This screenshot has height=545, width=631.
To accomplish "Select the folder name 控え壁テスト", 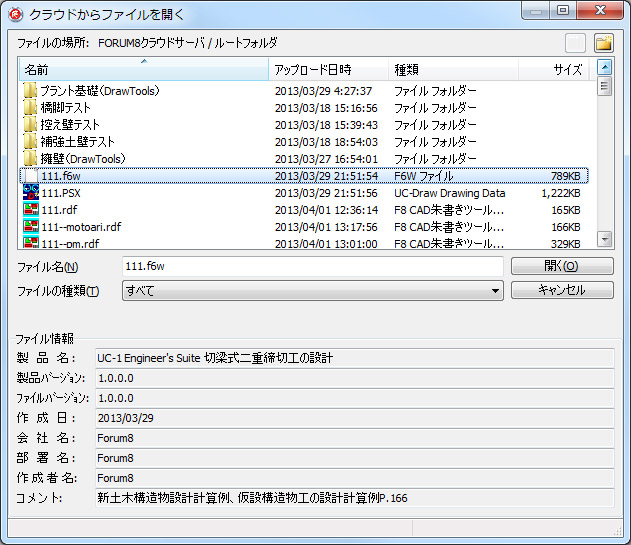I will pyautogui.click(x=70, y=125).
